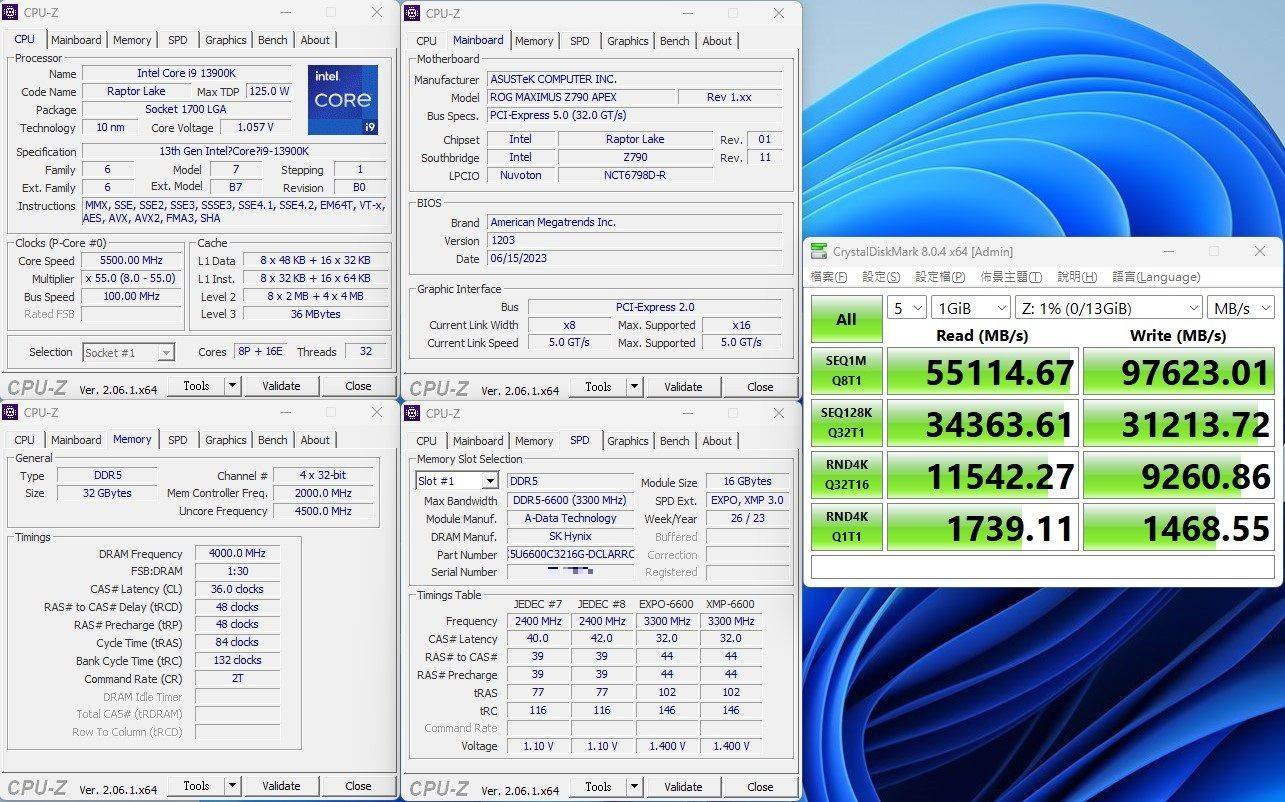1285x802 pixels.
Task: Open the 1GiB test size dropdown
Action: tap(970, 308)
